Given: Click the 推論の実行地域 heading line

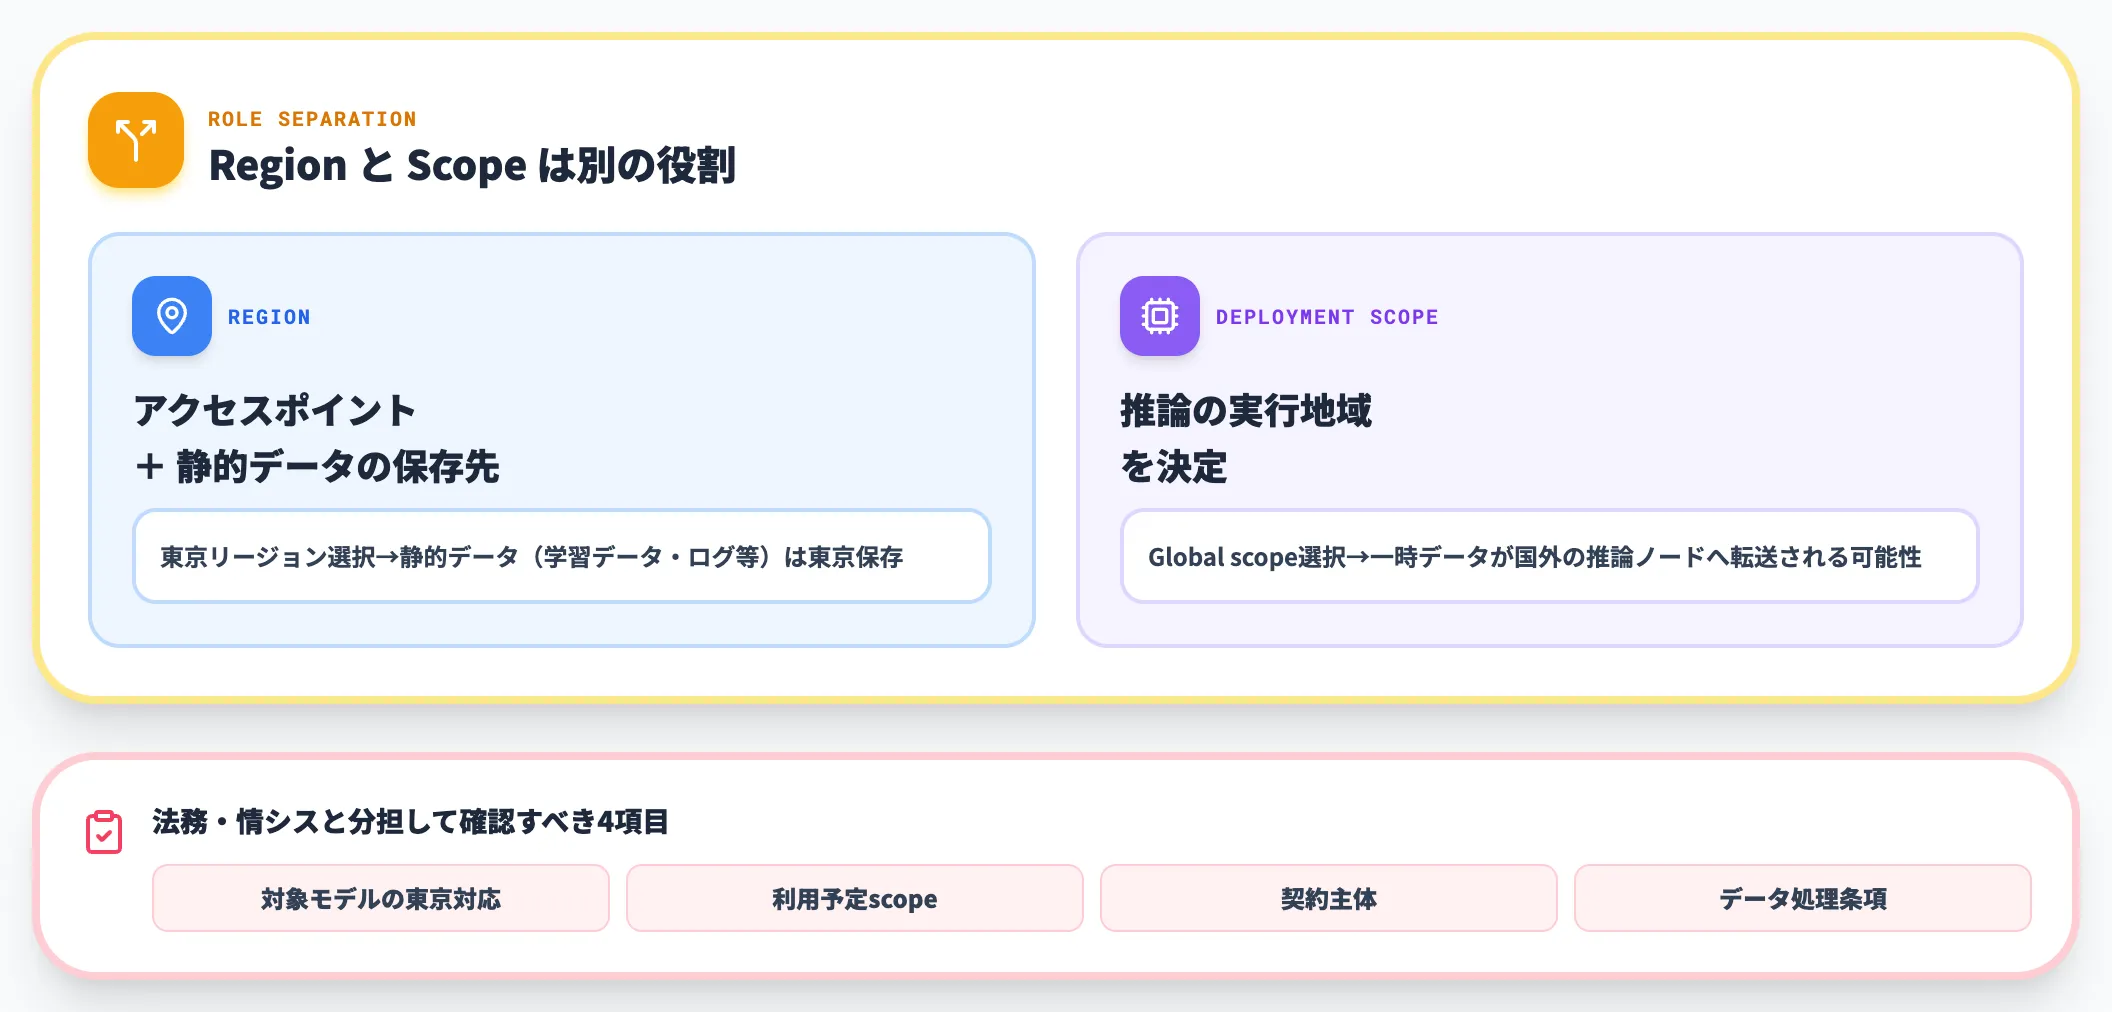Looking at the screenshot, I should [1246, 410].
